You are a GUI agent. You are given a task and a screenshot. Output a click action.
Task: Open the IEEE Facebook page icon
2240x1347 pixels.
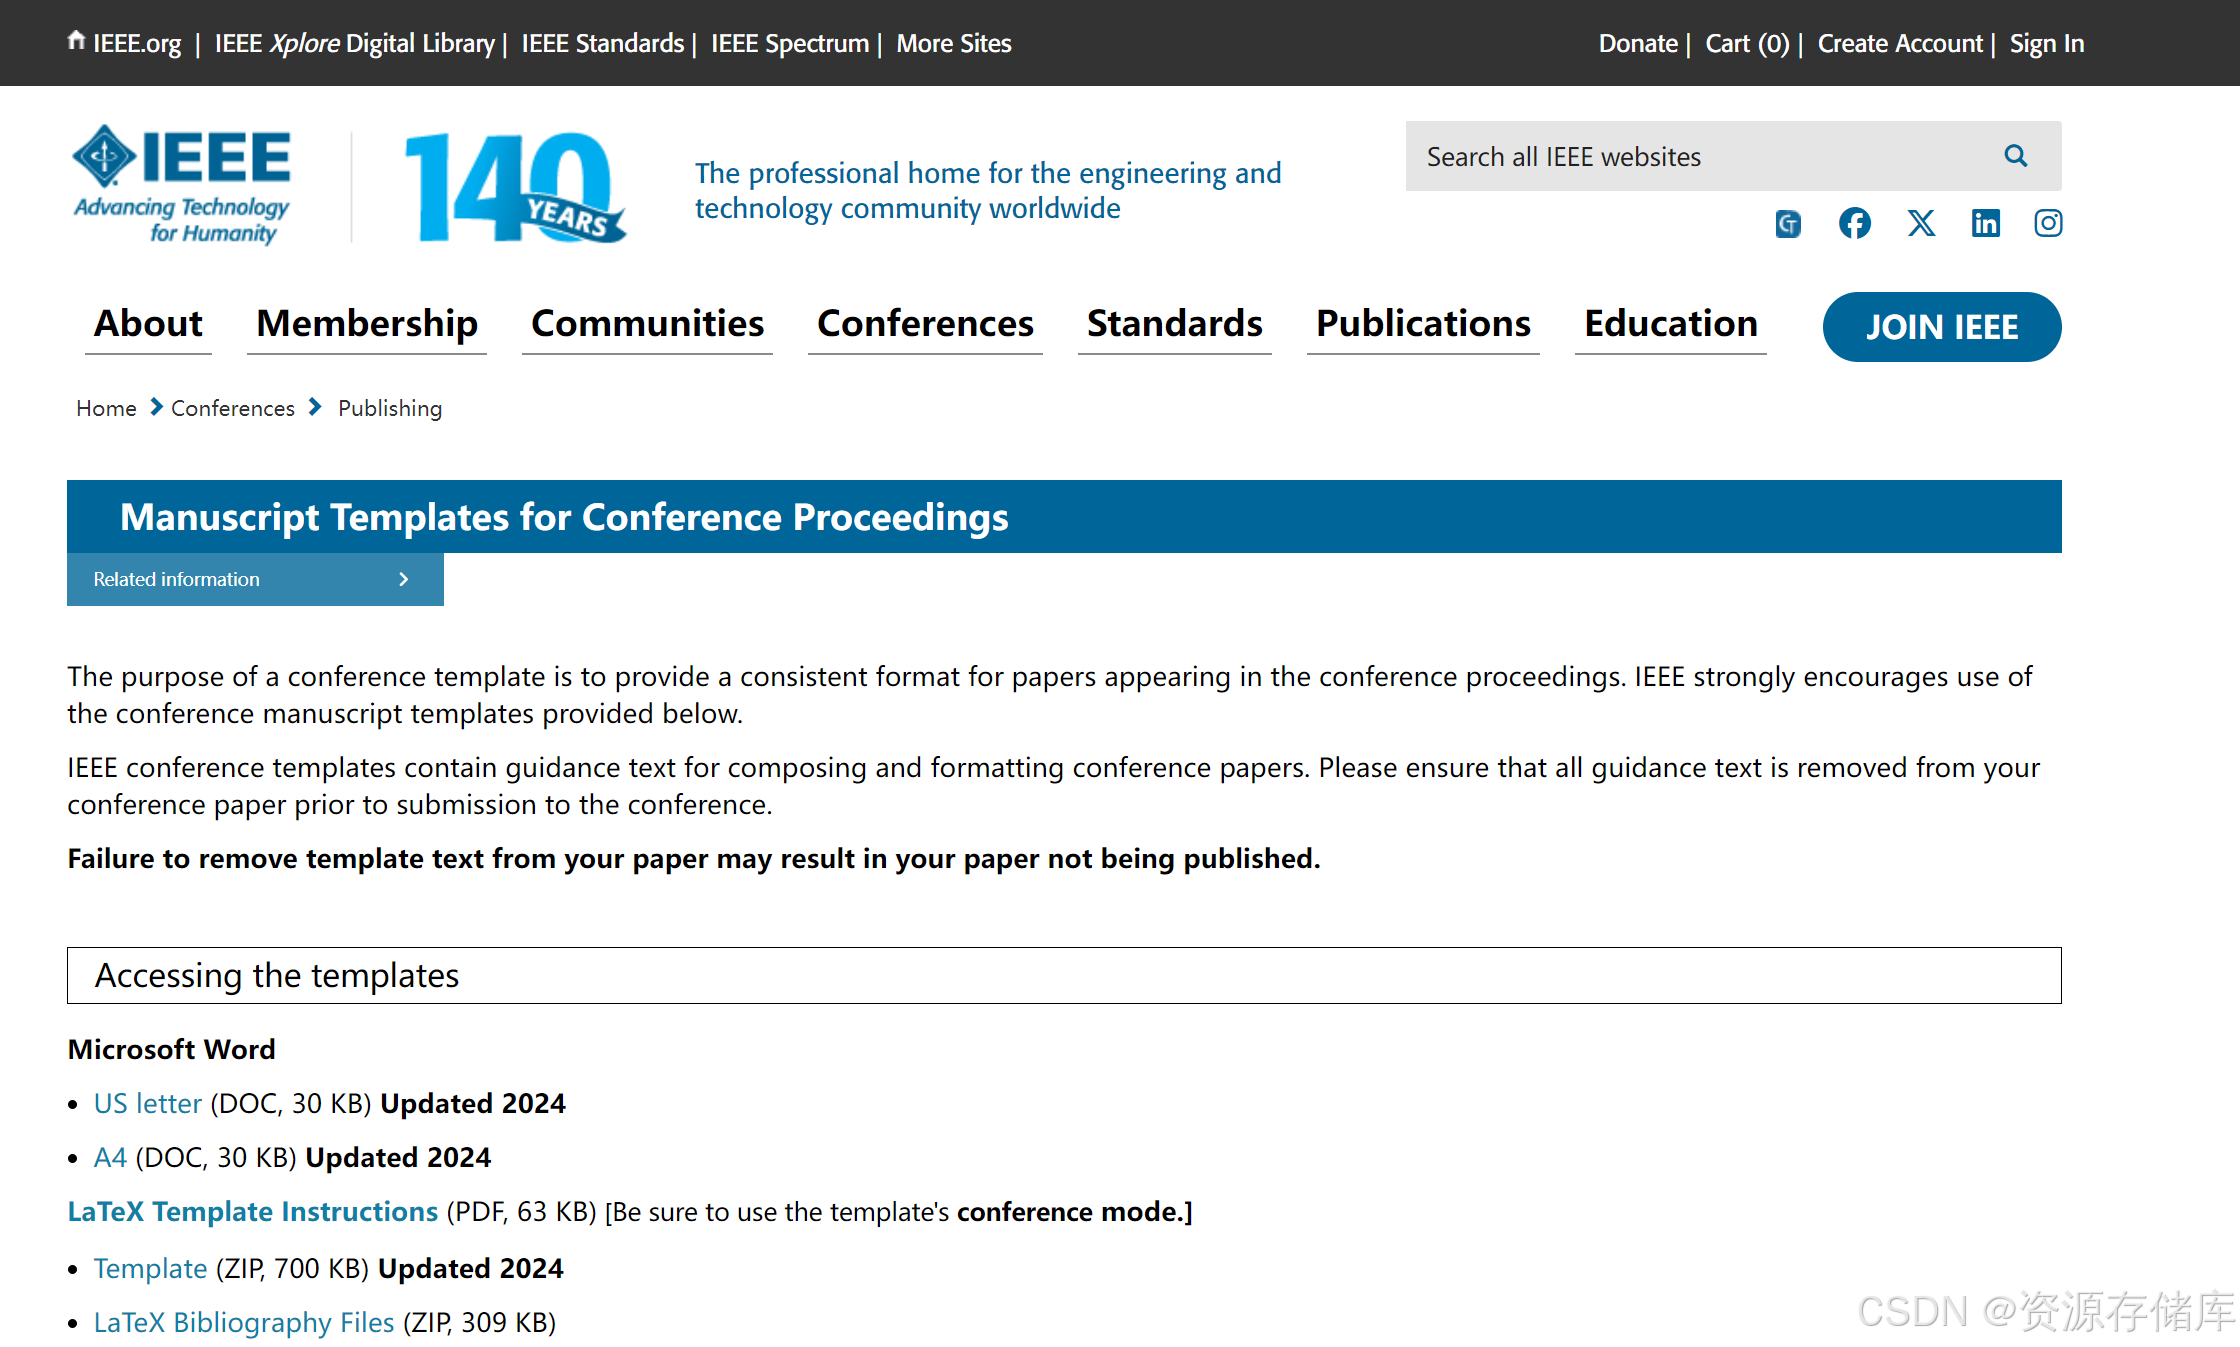[x=1854, y=223]
